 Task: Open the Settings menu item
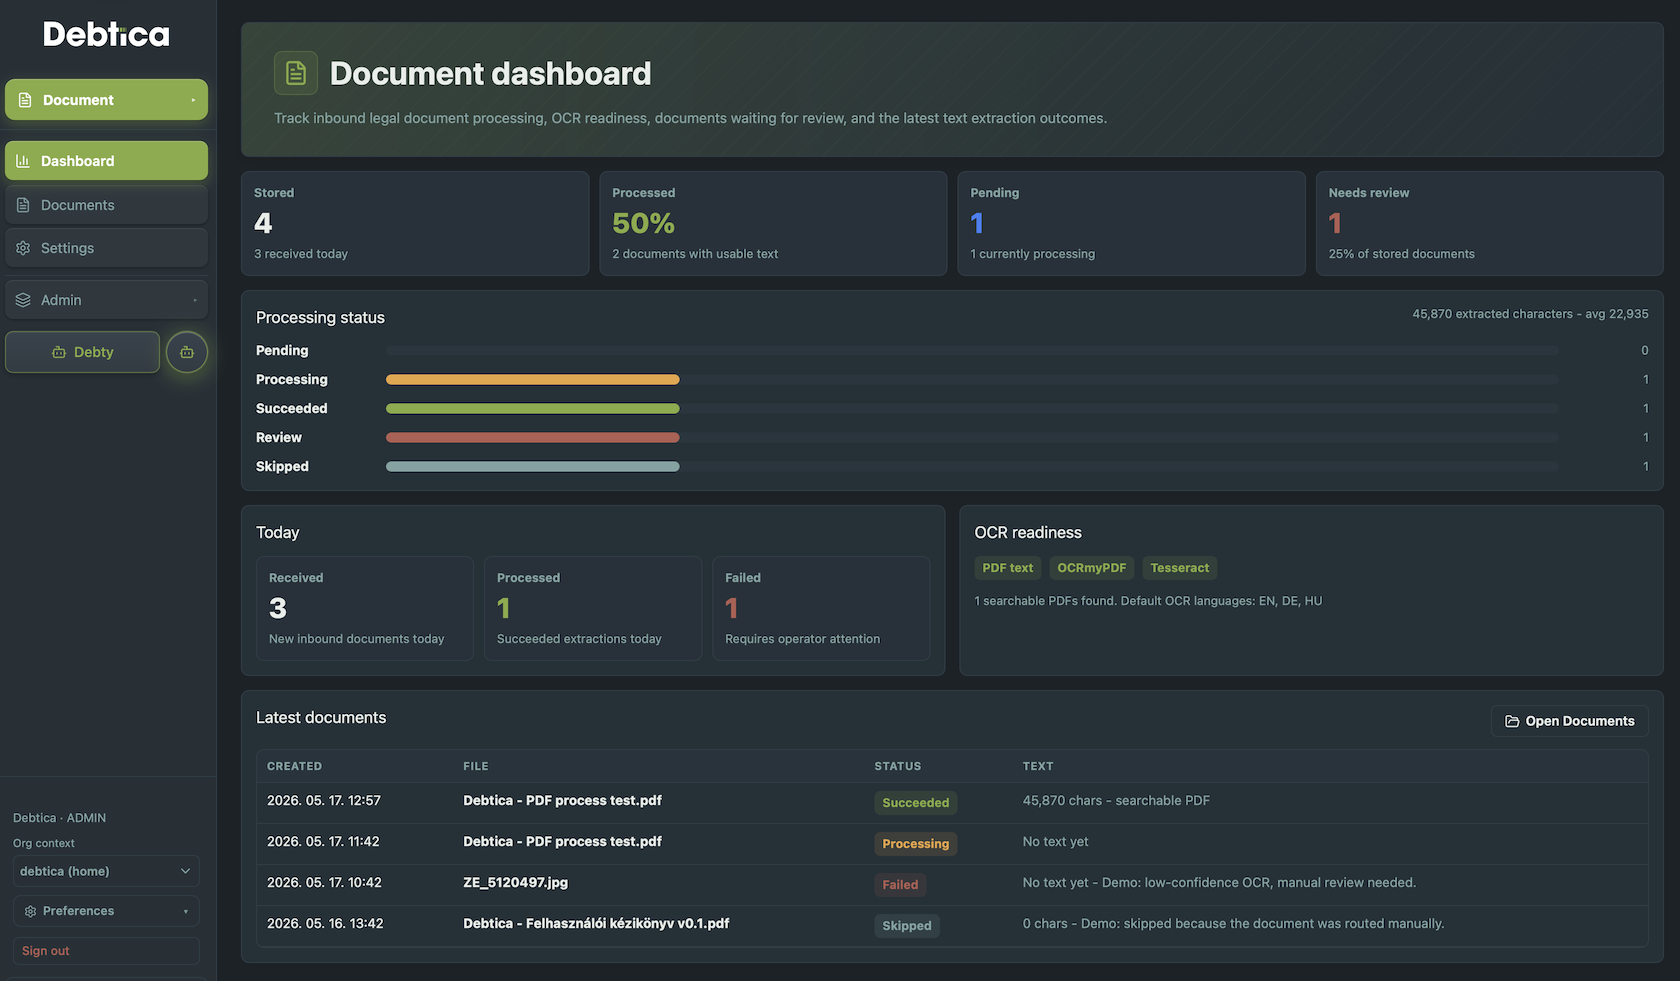coord(106,248)
